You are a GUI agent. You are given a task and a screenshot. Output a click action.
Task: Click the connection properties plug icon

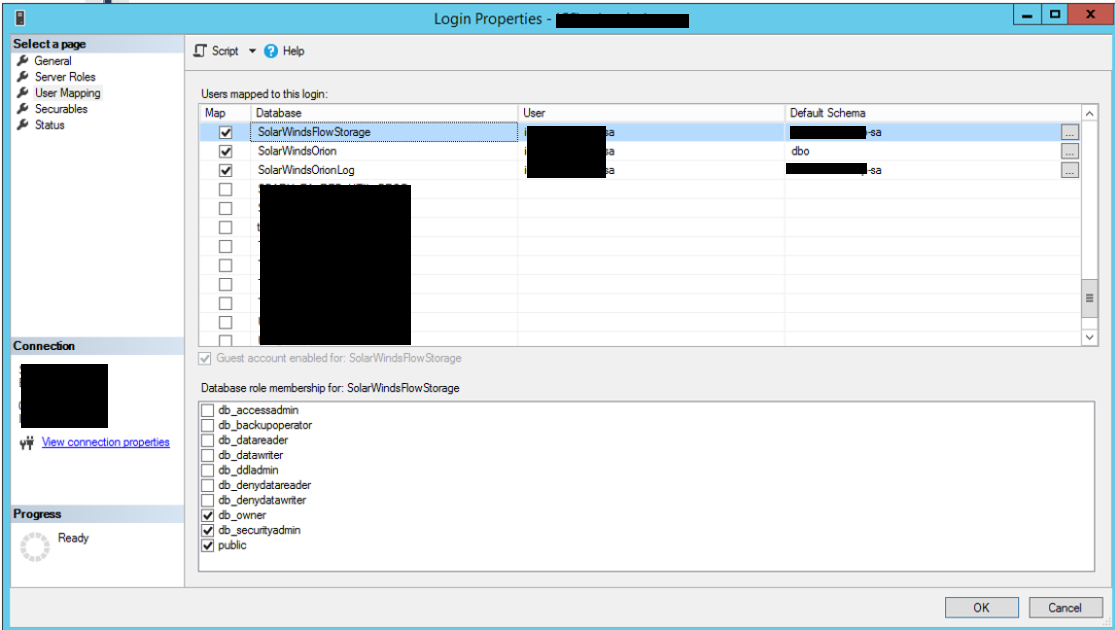click(x=27, y=443)
